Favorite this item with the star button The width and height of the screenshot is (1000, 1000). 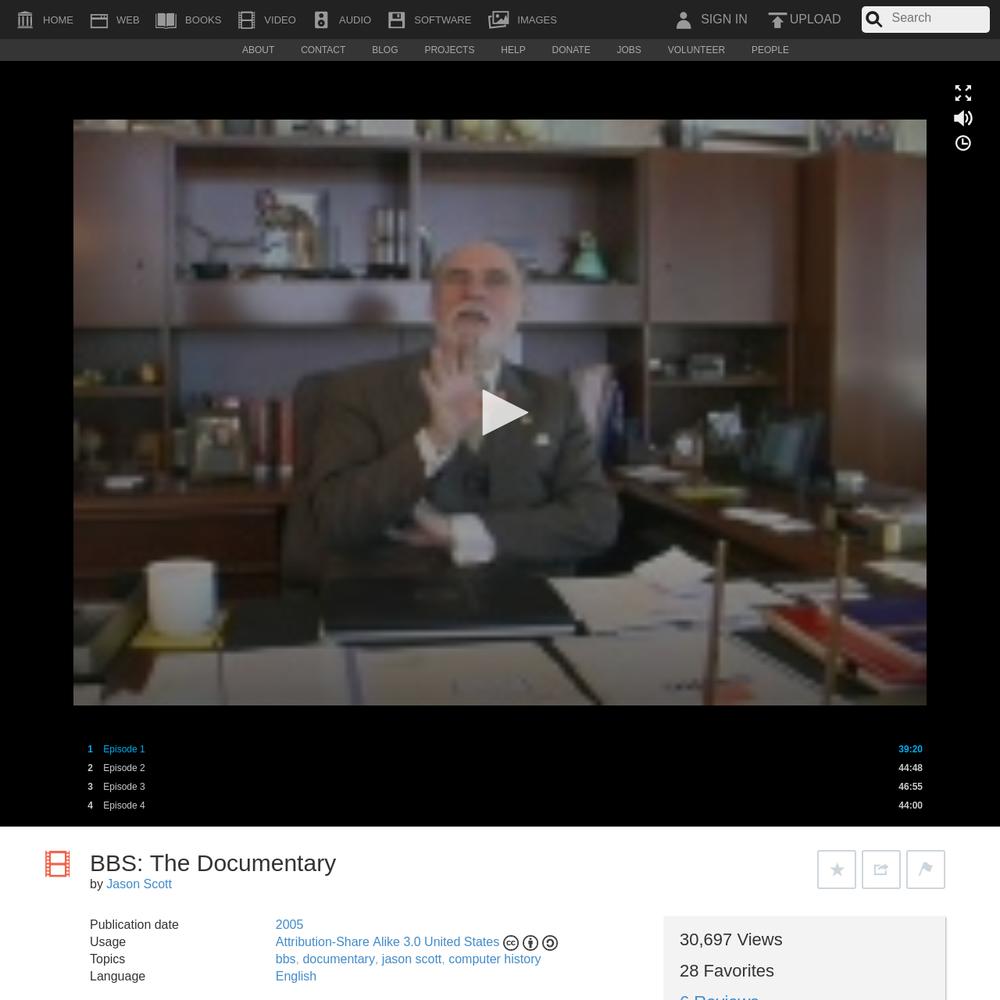[x=837, y=869]
